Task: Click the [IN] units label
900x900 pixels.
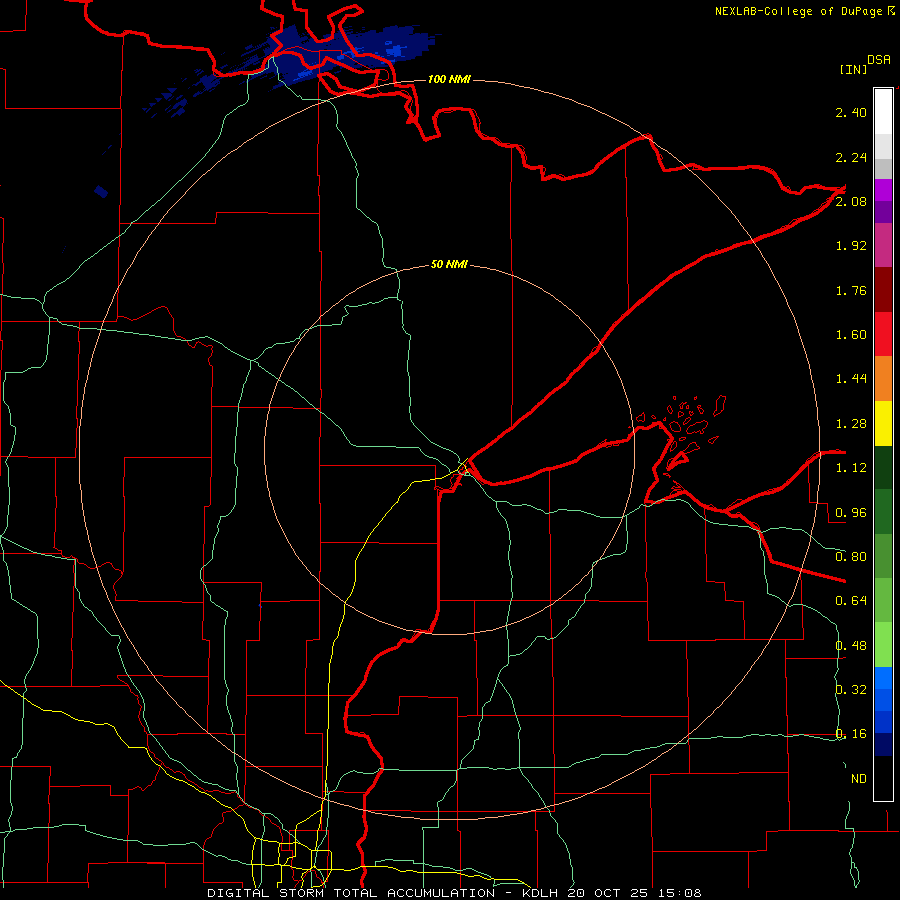Action: tap(854, 69)
